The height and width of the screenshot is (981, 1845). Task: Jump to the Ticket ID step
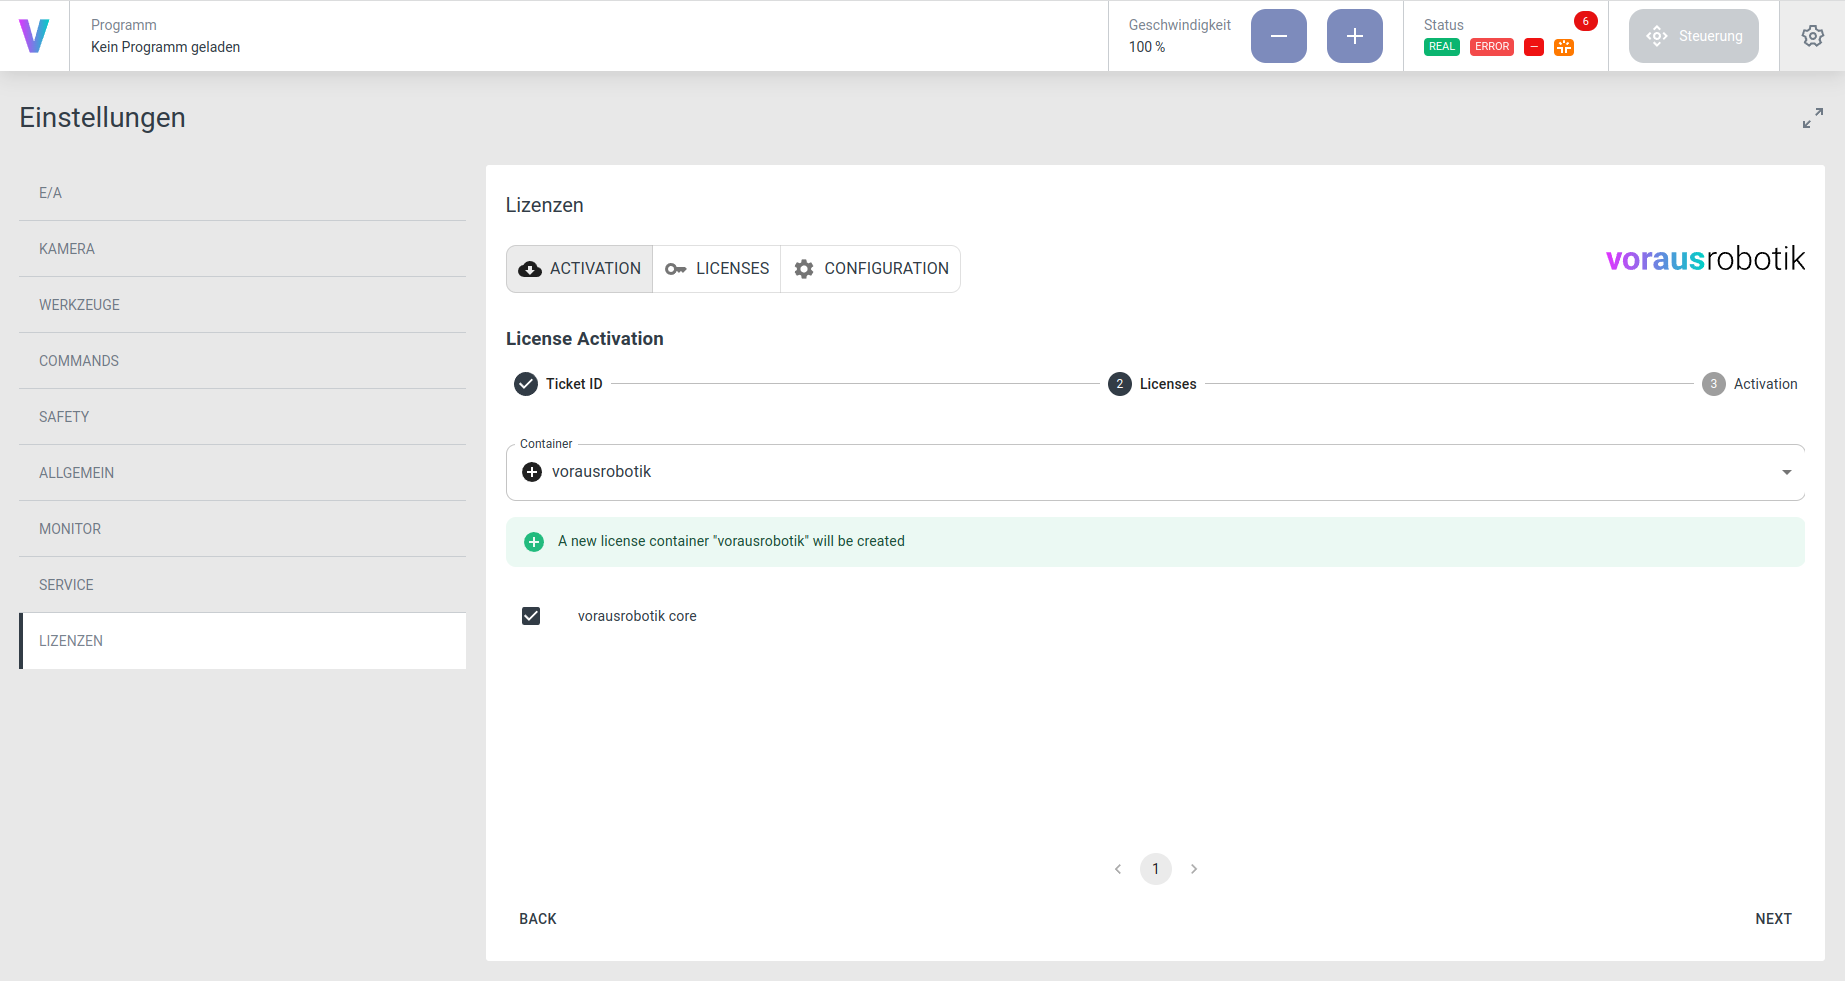point(559,384)
